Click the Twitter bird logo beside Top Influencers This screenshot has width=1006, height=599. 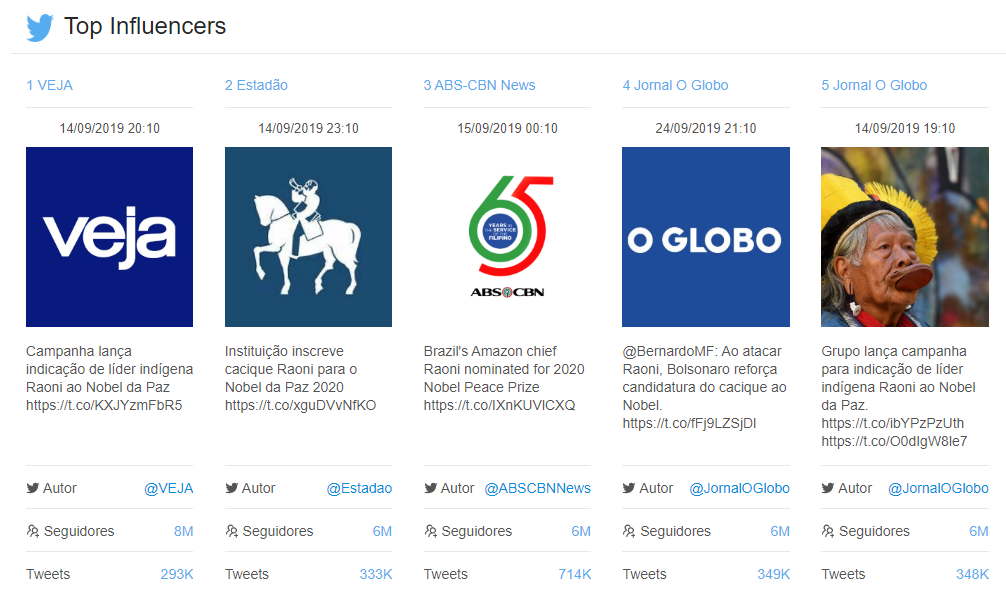coord(40,27)
